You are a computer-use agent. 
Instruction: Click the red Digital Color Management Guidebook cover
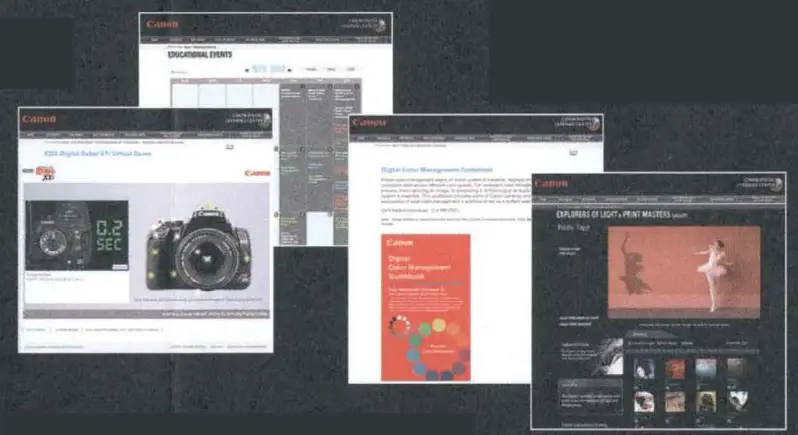click(425, 307)
